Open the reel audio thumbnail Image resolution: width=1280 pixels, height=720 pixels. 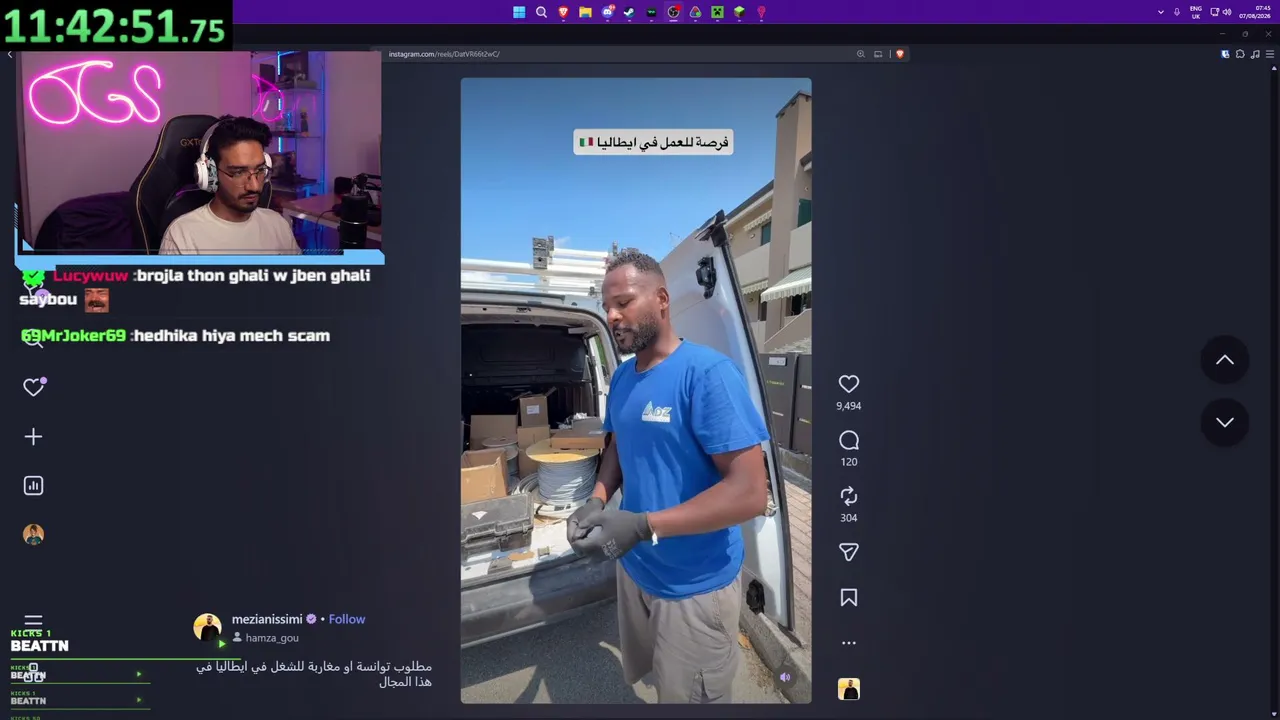point(849,689)
